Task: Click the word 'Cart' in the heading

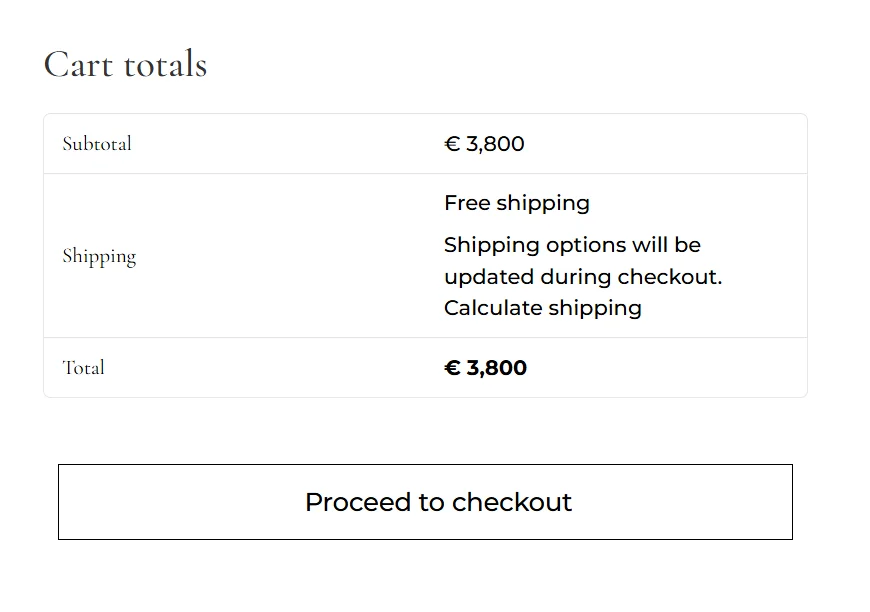Action: 78,65
